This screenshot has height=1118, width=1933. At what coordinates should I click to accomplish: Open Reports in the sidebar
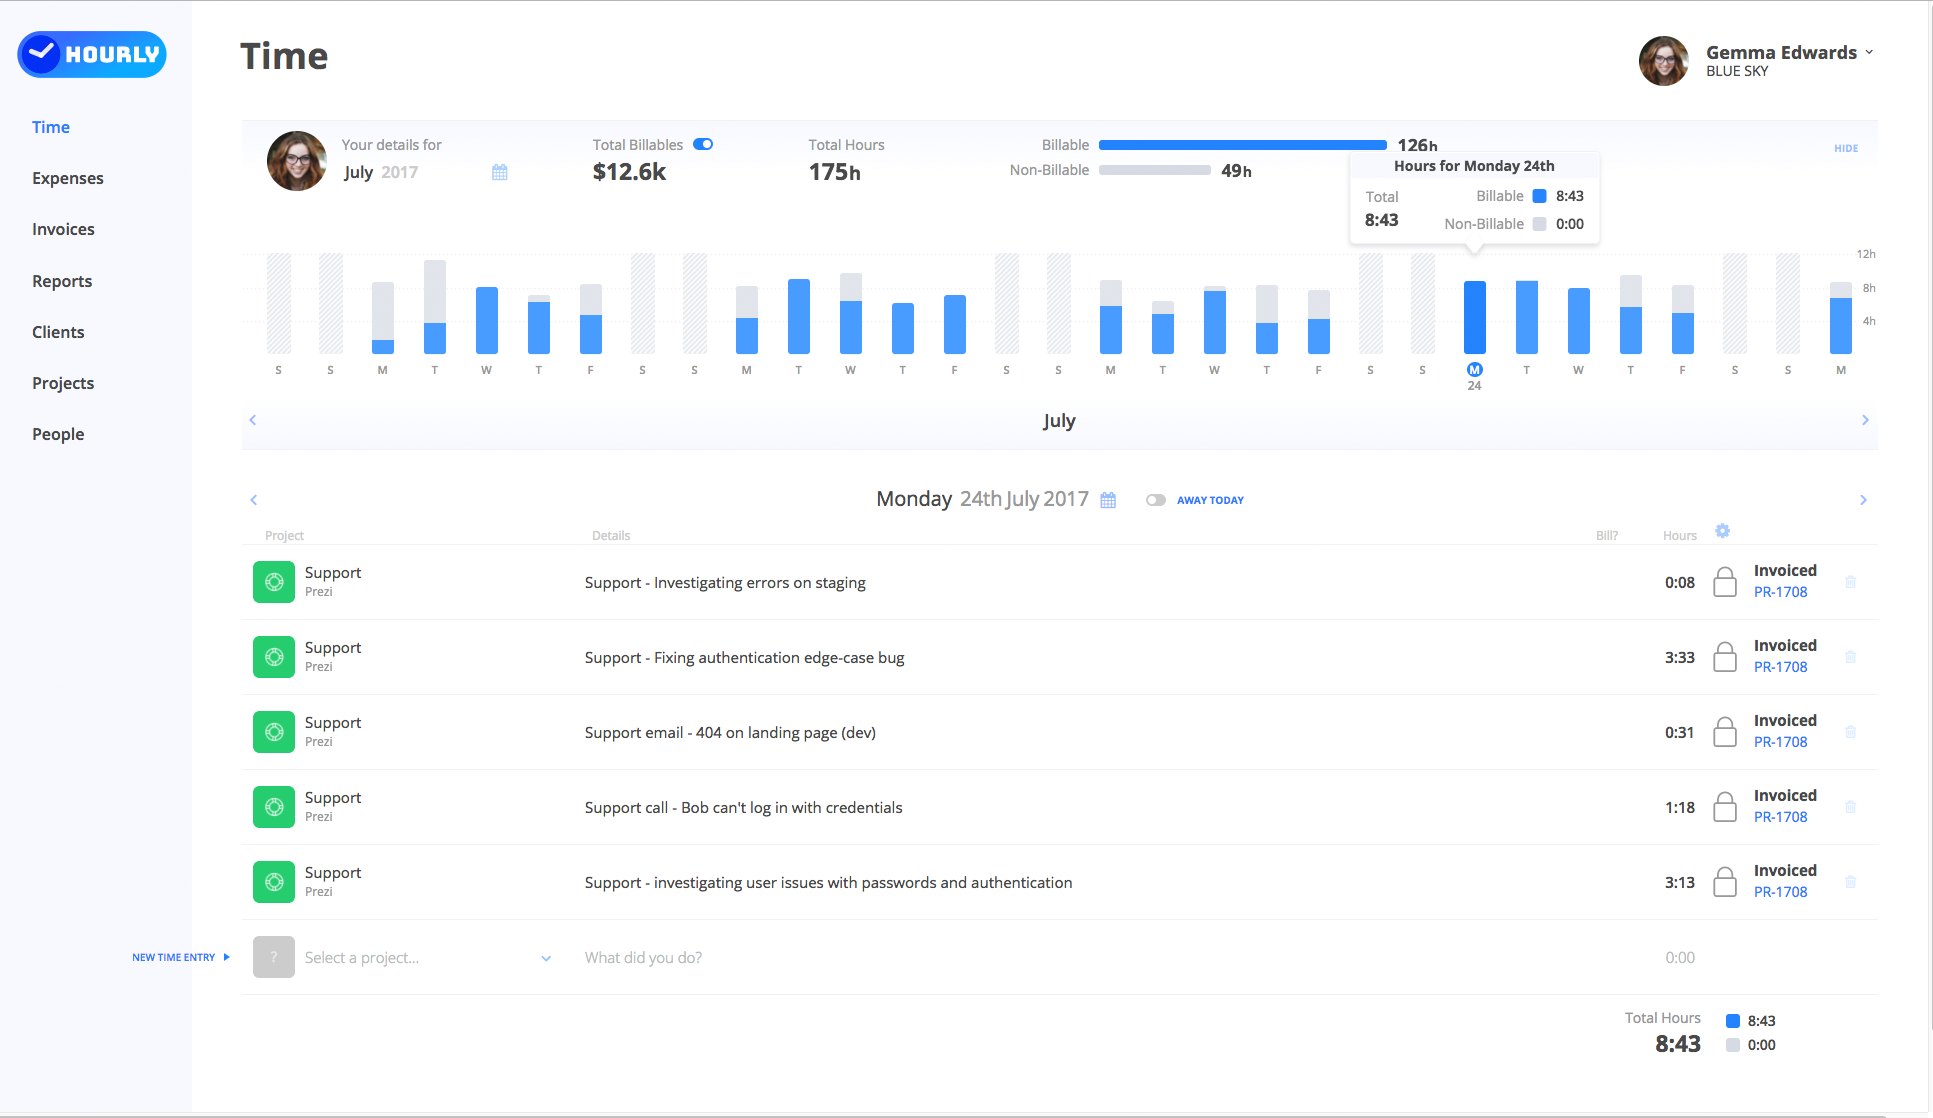(x=62, y=281)
